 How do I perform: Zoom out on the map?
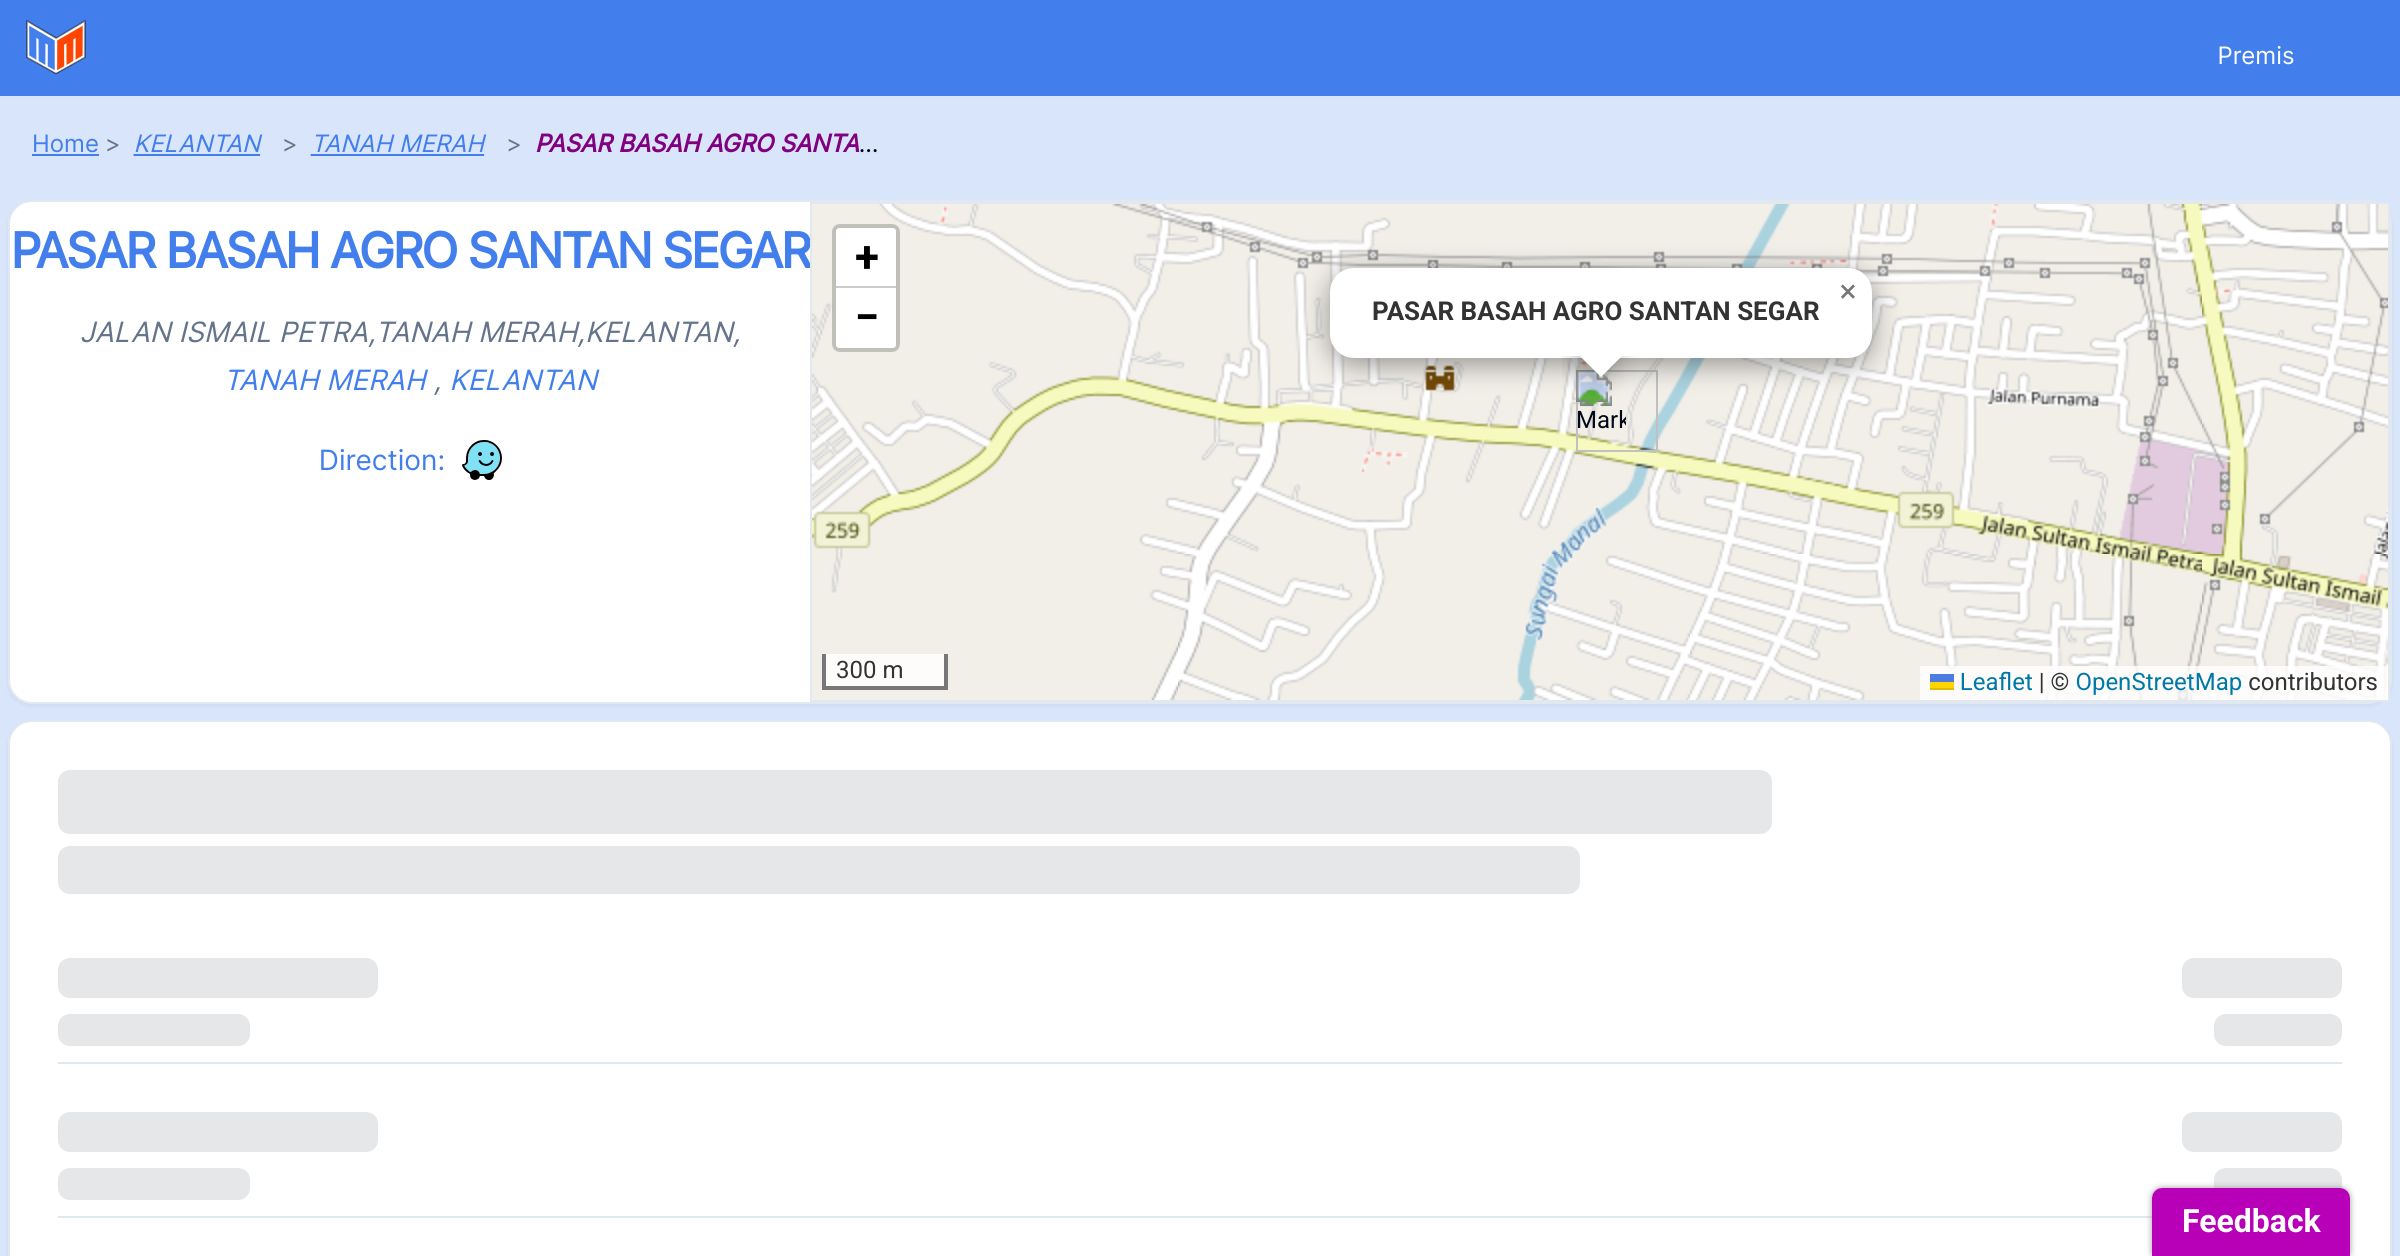pyautogui.click(x=866, y=318)
